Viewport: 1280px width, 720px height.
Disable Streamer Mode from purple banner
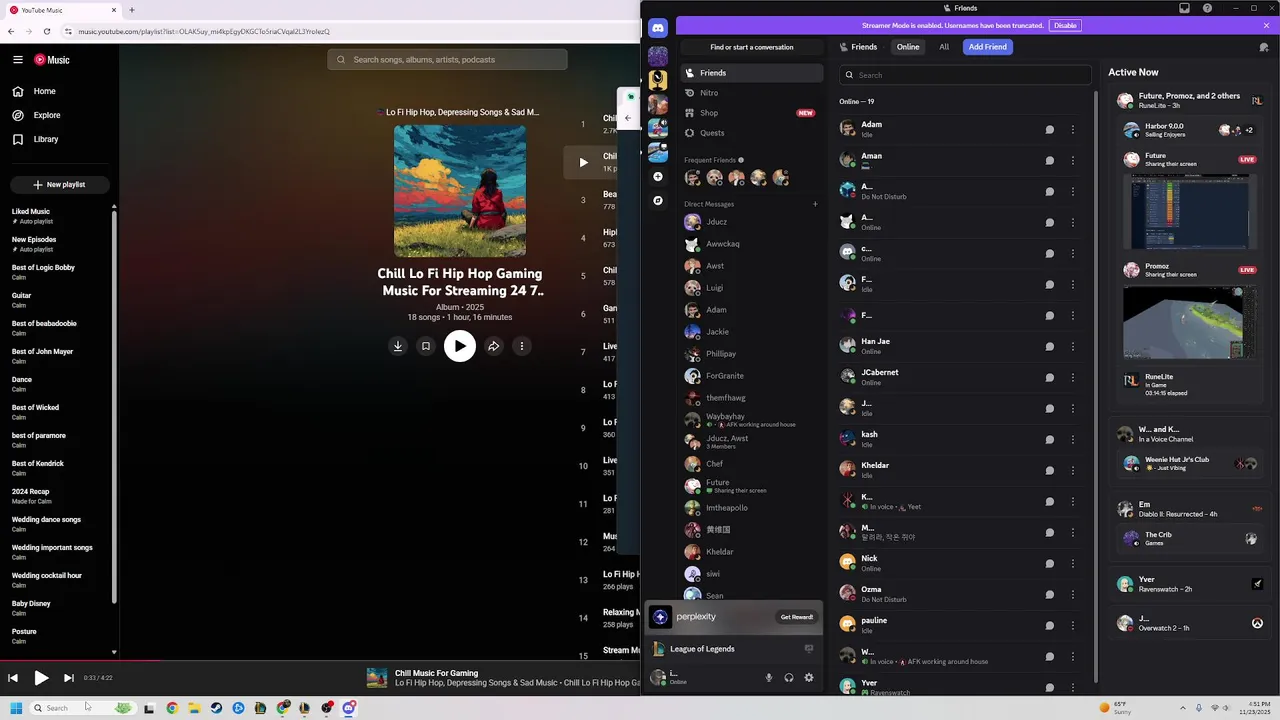1065,26
